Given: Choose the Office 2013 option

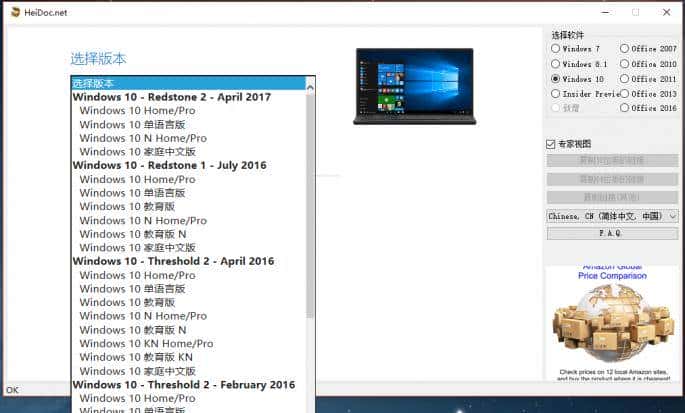Looking at the screenshot, I should [625, 94].
